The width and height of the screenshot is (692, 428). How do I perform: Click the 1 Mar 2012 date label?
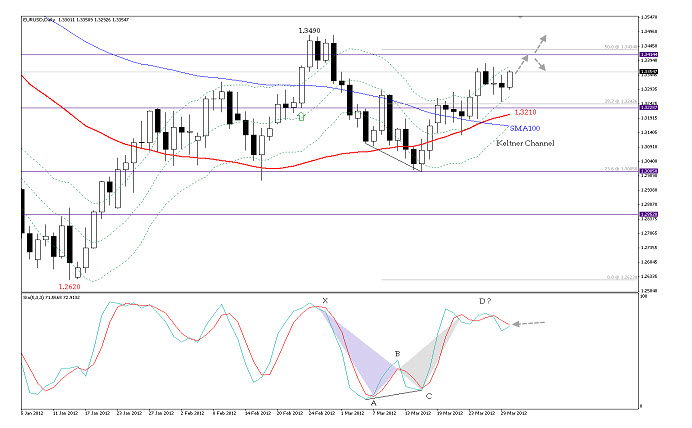[352, 413]
